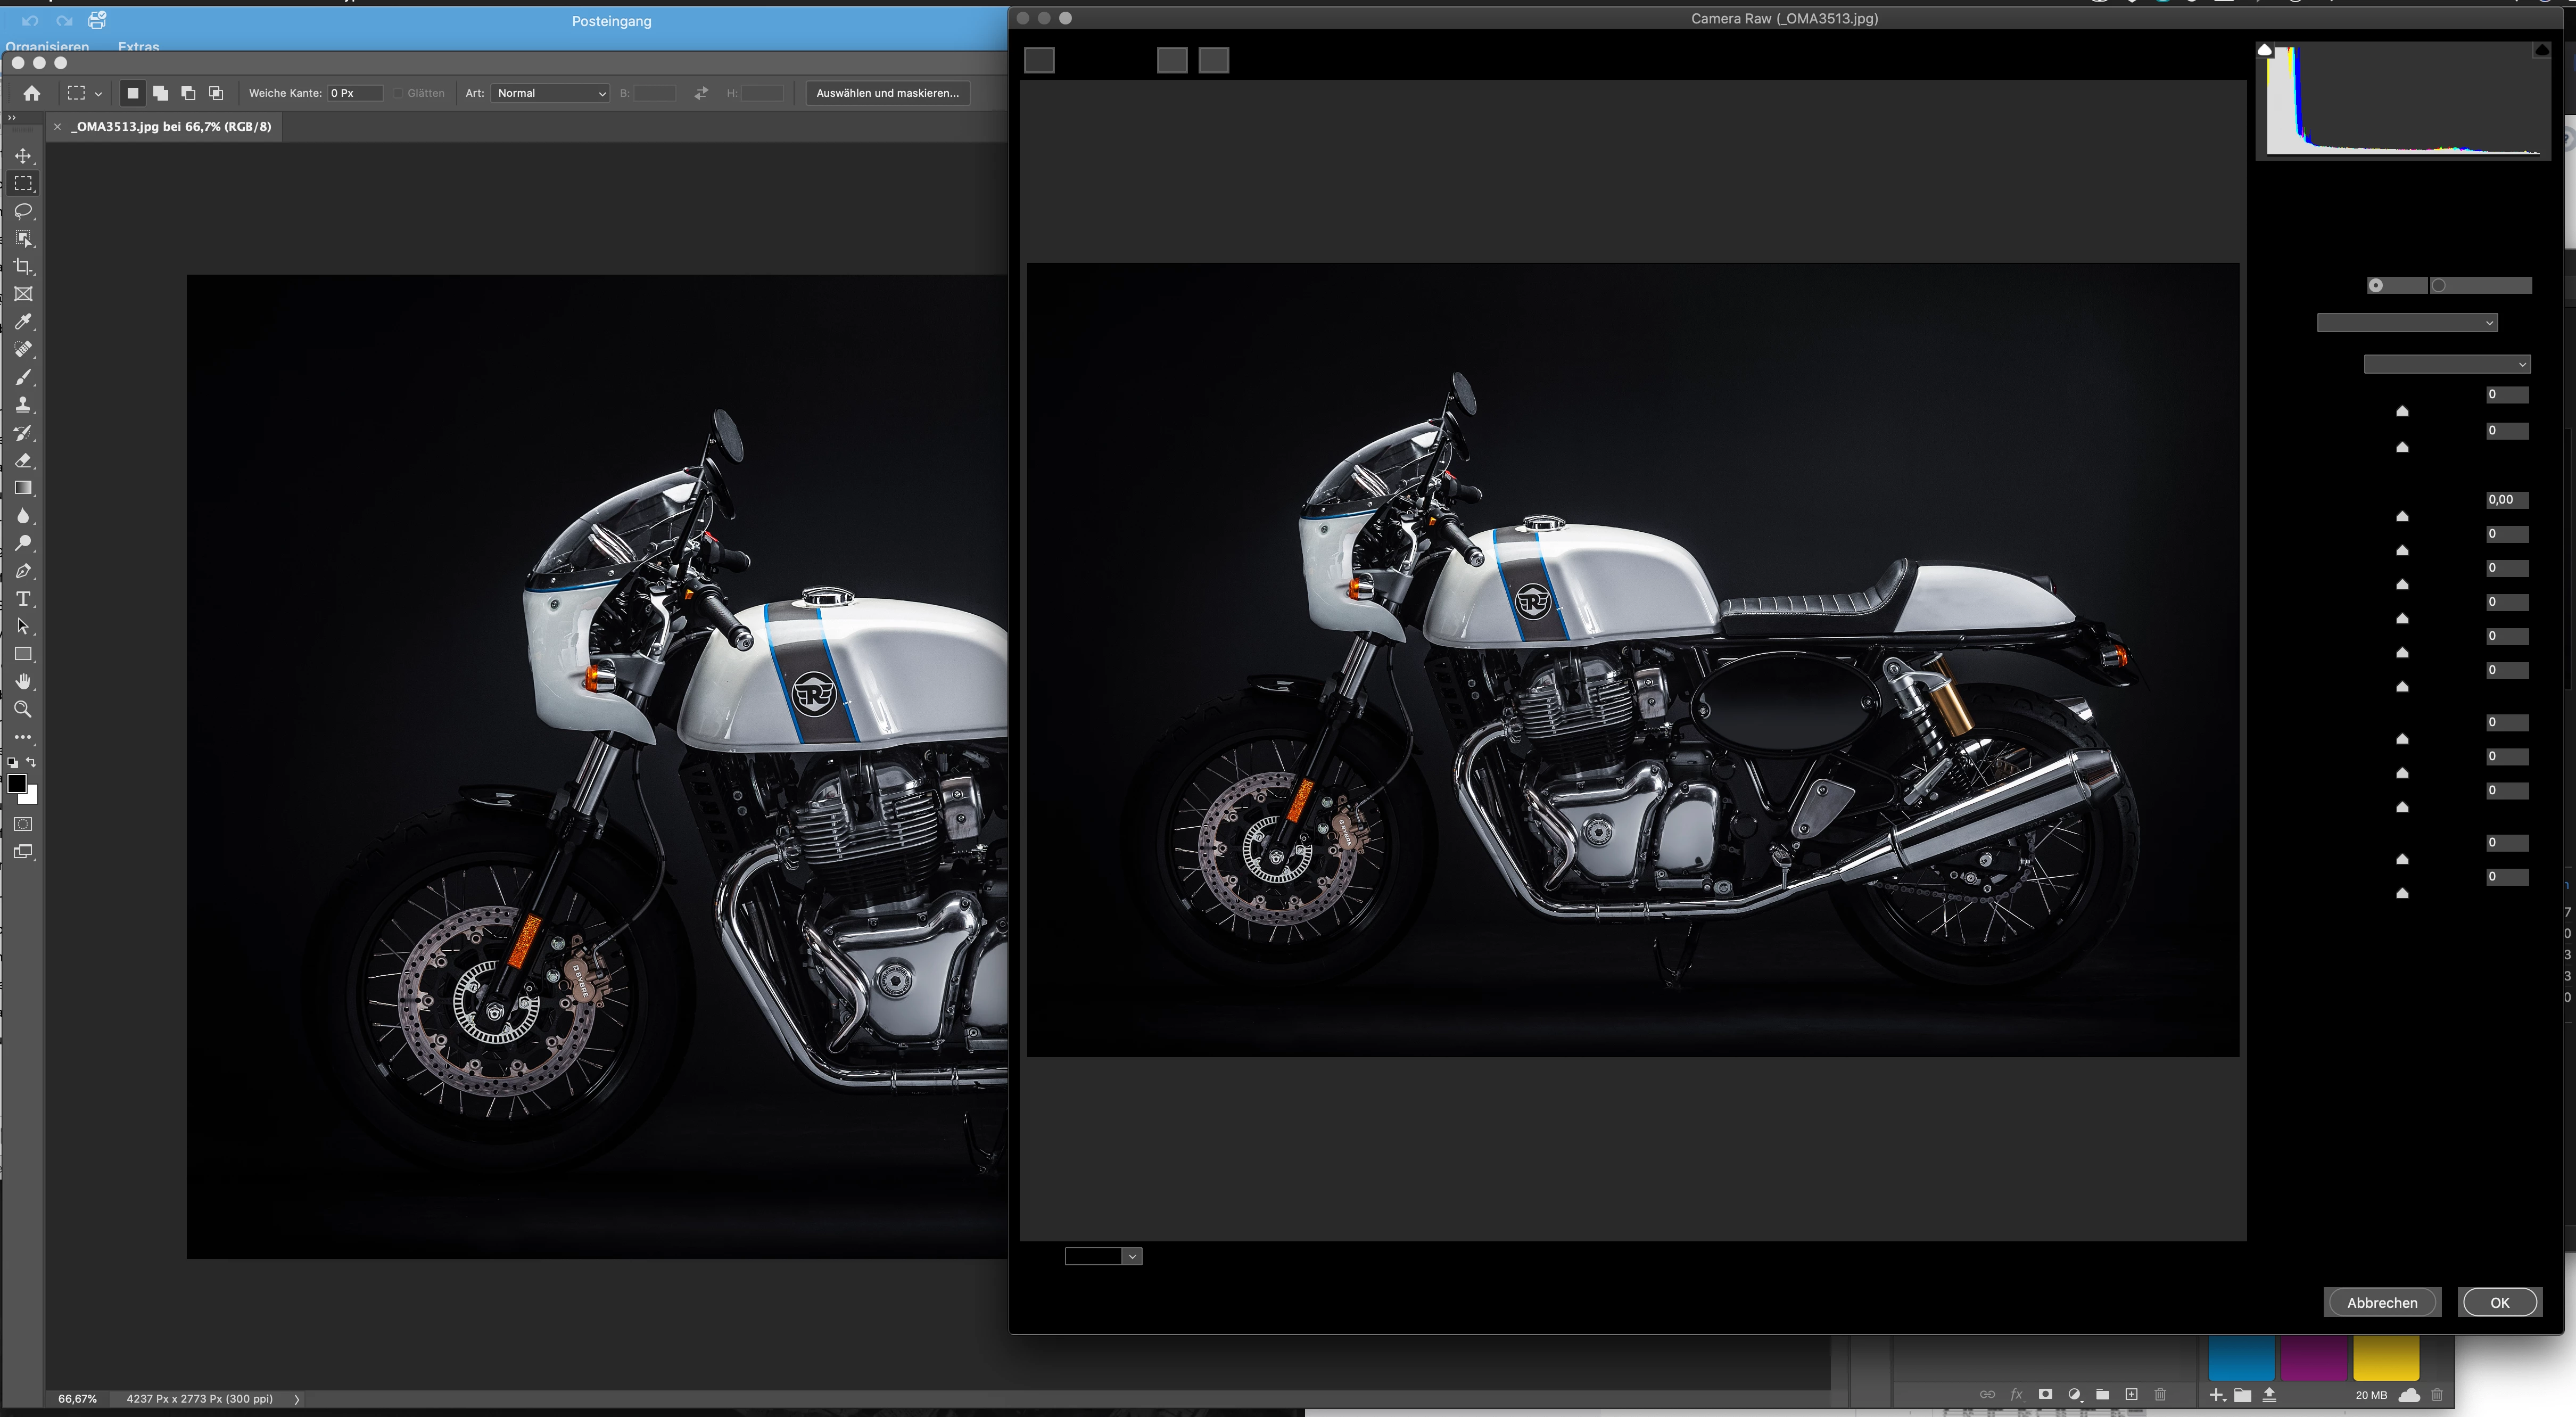Click the yellow color swatch
Viewport: 2576px width, 1417px height.
[x=2385, y=1357]
